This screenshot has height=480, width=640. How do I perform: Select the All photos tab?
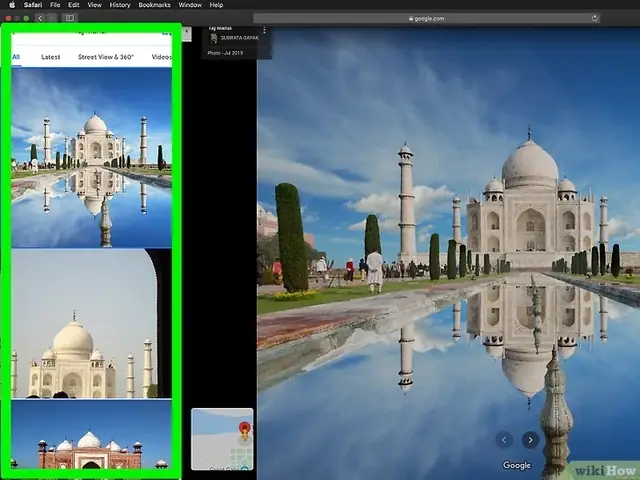click(x=16, y=57)
